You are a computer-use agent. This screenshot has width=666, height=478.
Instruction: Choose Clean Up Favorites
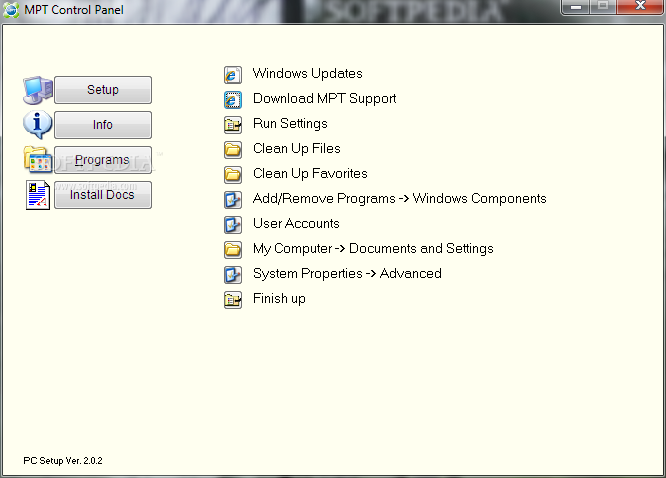tap(310, 174)
